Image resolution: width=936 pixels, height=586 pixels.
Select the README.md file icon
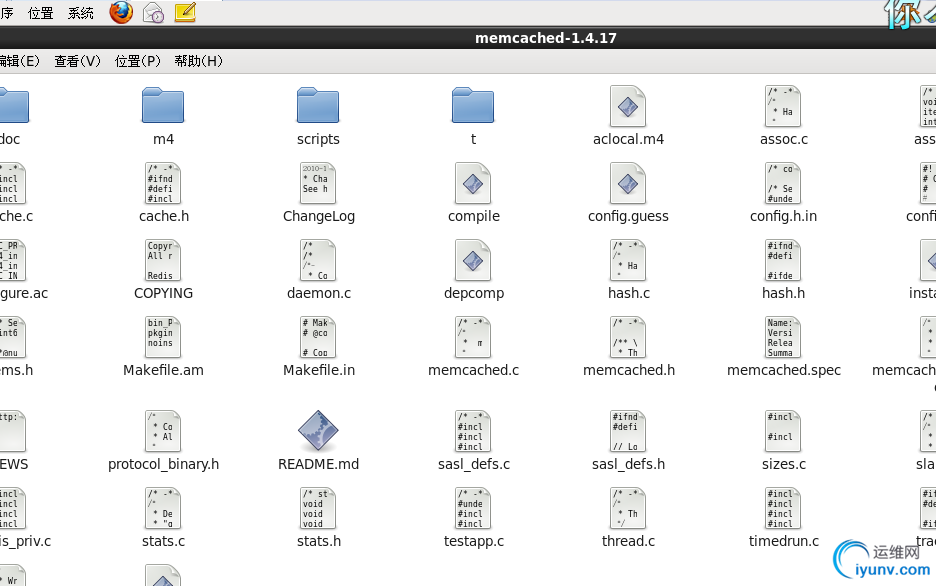point(318,430)
